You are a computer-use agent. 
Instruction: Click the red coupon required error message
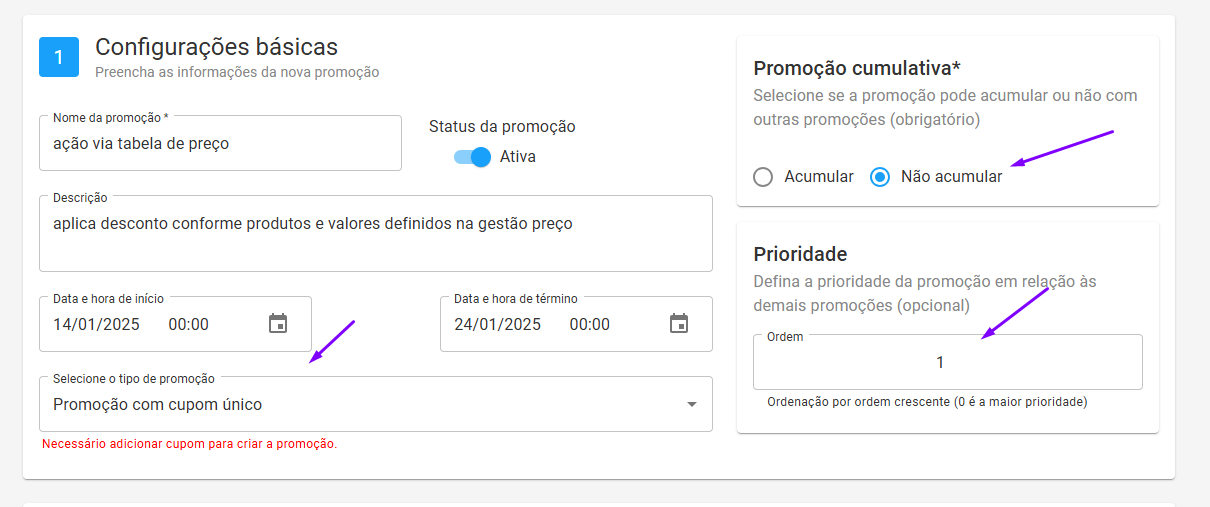click(190, 444)
